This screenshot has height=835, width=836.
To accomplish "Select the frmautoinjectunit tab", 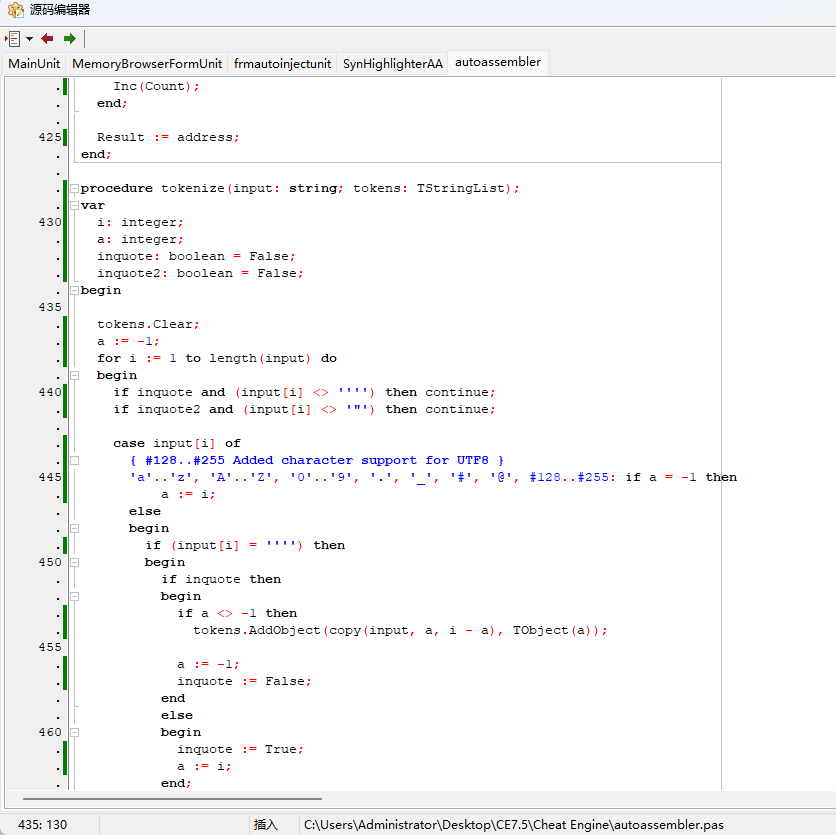I will click(282, 63).
